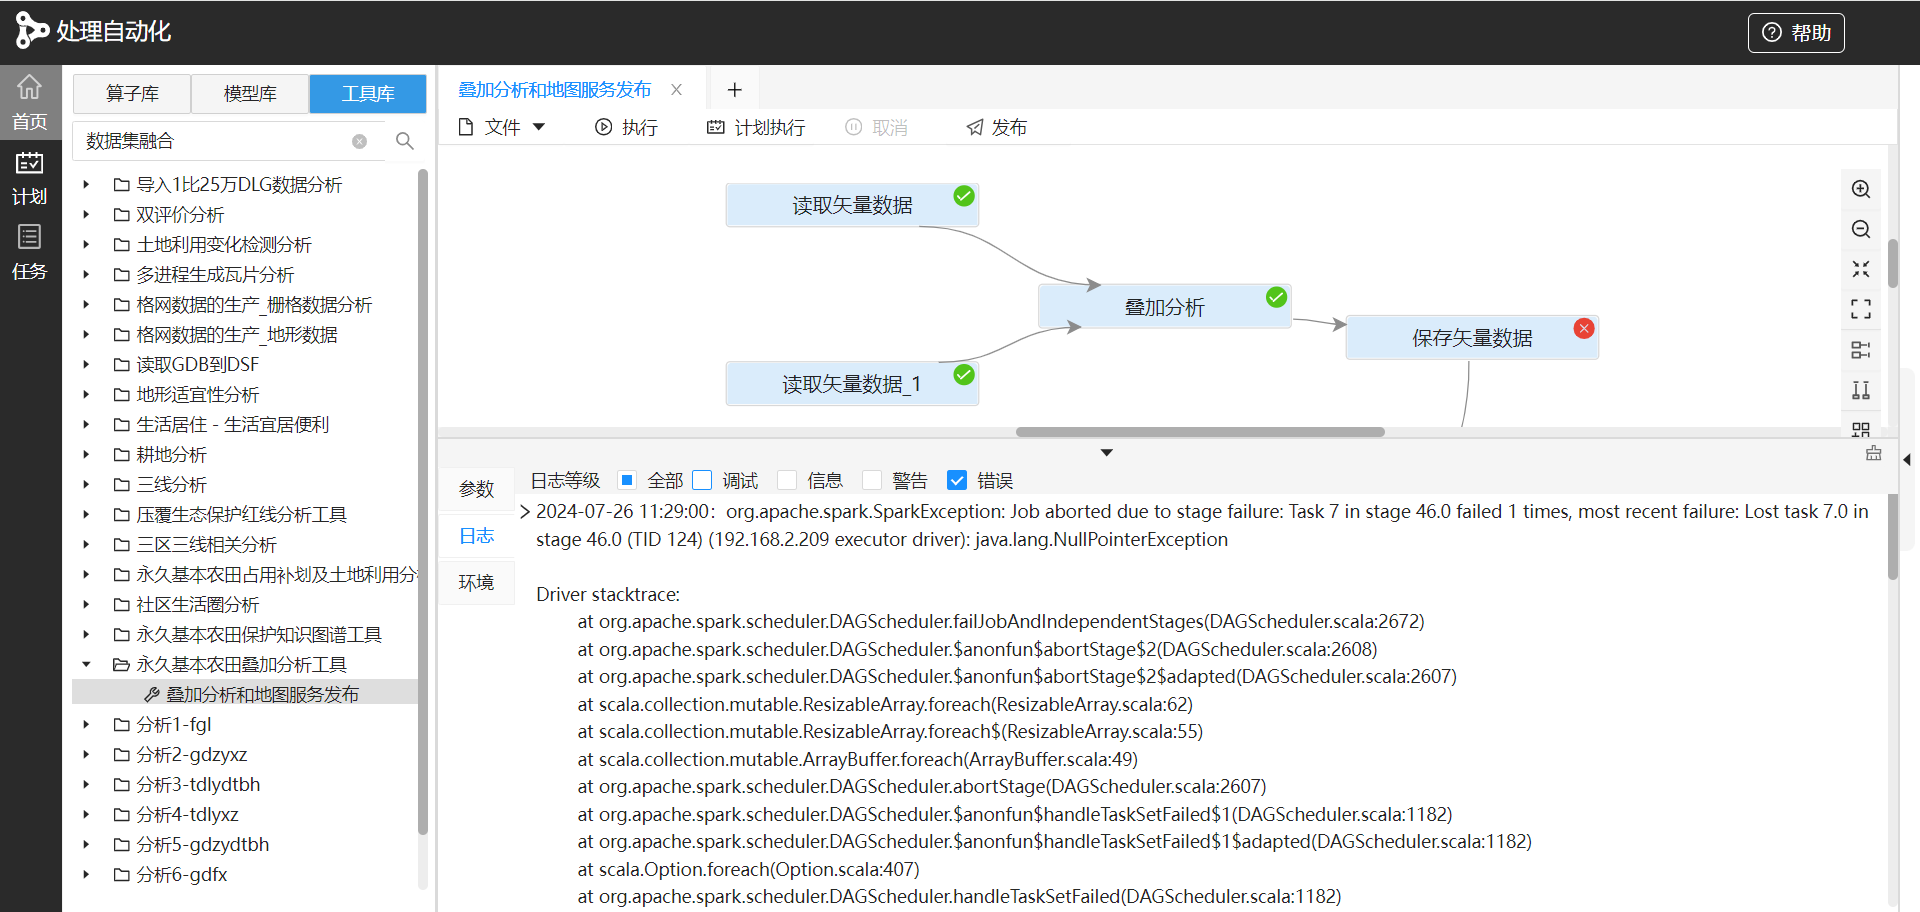This screenshot has width=1920, height=912.
Task: Click the zoom out canvas icon
Action: click(1861, 229)
